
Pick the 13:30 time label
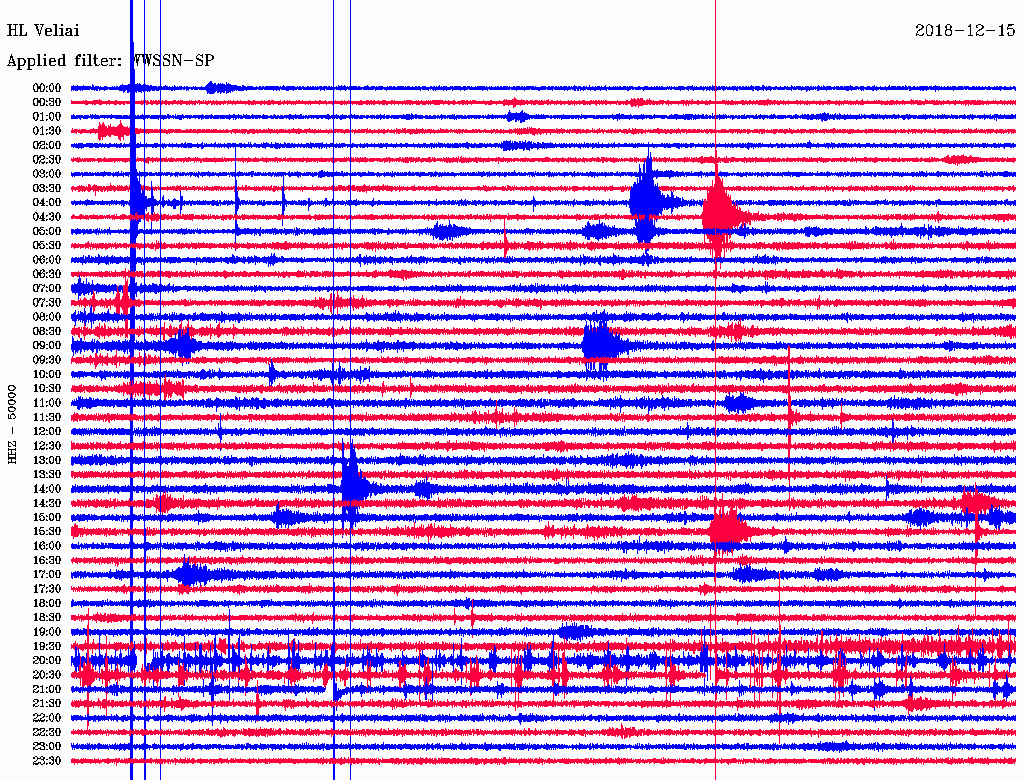pos(47,474)
